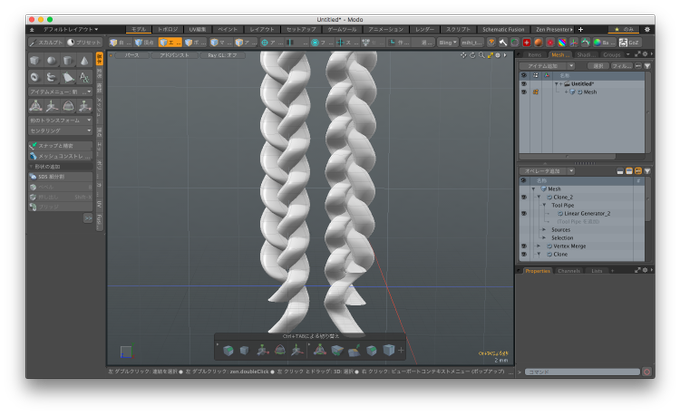Open the layout gear settings icon
Image resolution: width=680 pixels, height=415 pixels.
point(647,29)
